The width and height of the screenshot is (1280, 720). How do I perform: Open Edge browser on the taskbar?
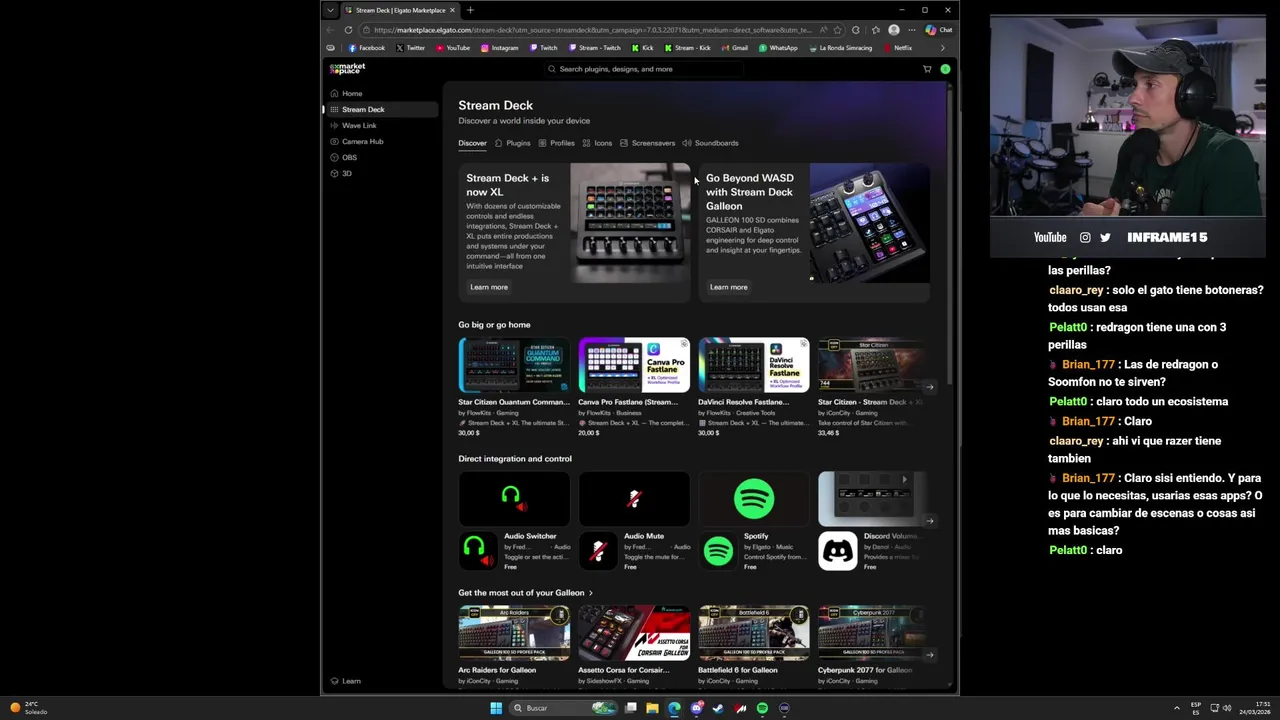(674, 708)
